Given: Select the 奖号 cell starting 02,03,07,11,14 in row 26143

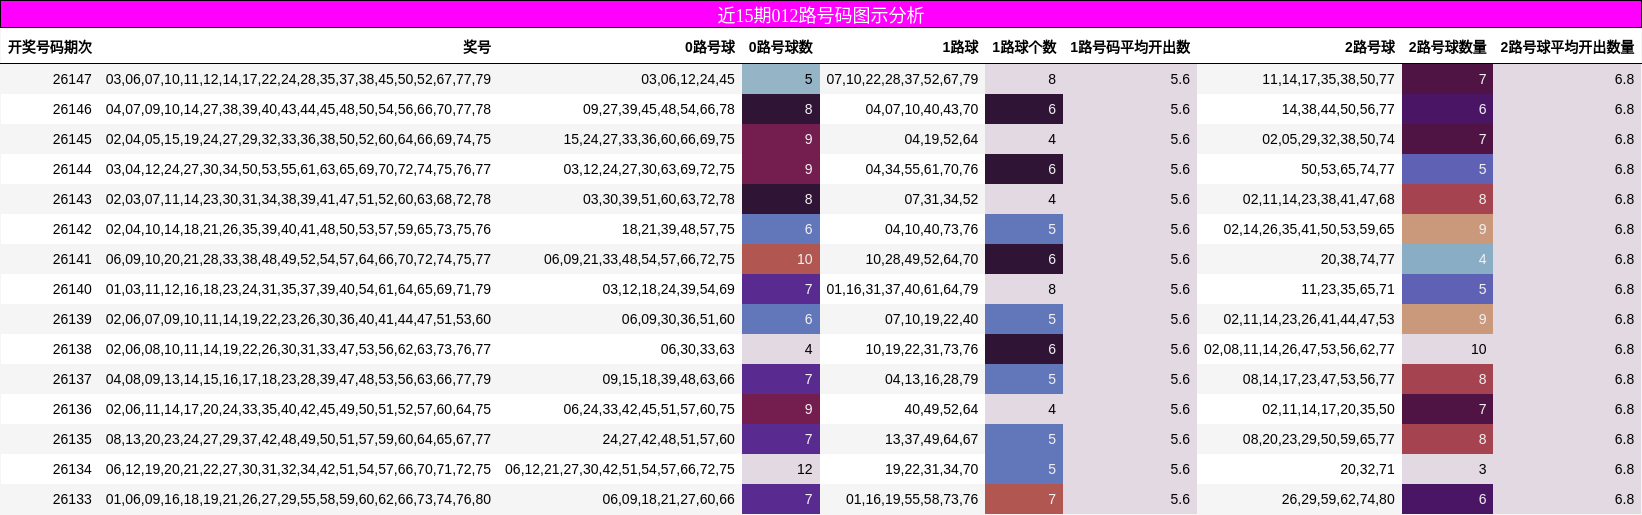Looking at the screenshot, I should click(x=298, y=199).
